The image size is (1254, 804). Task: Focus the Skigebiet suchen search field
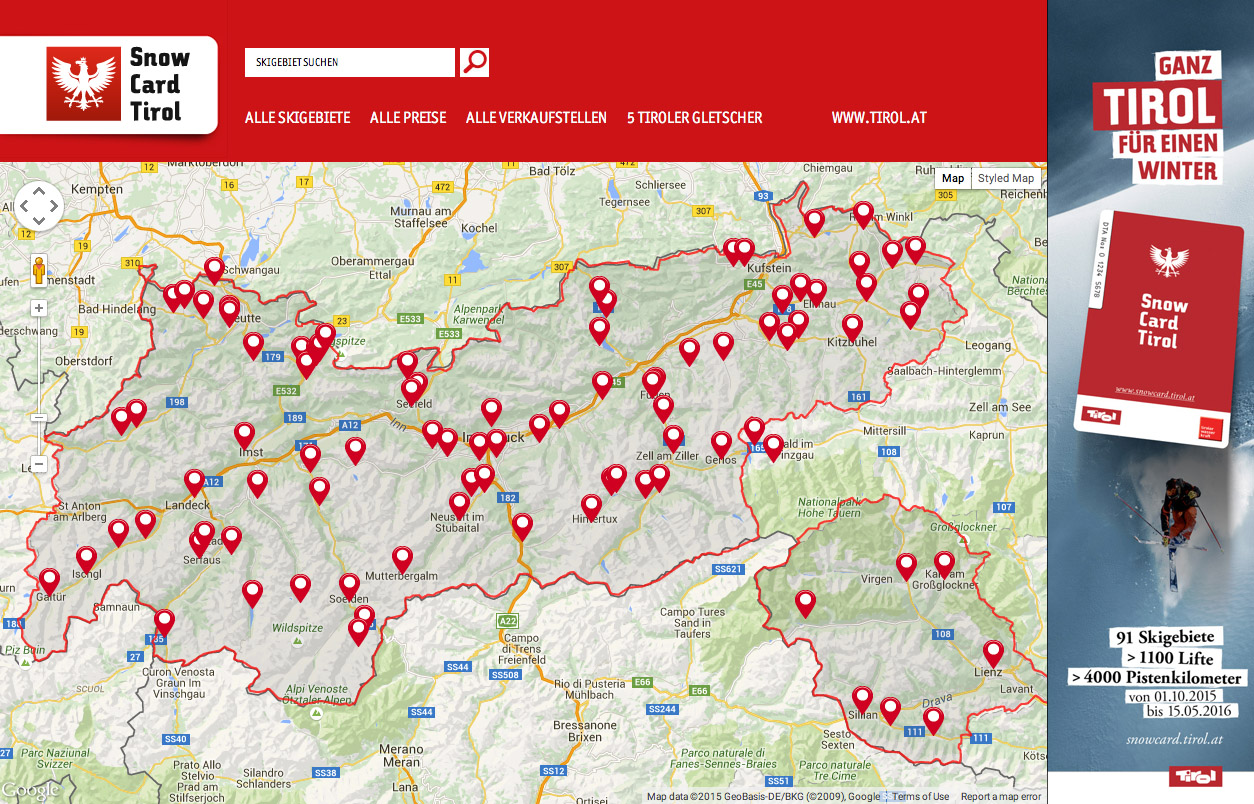pyautogui.click(x=349, y=62)
